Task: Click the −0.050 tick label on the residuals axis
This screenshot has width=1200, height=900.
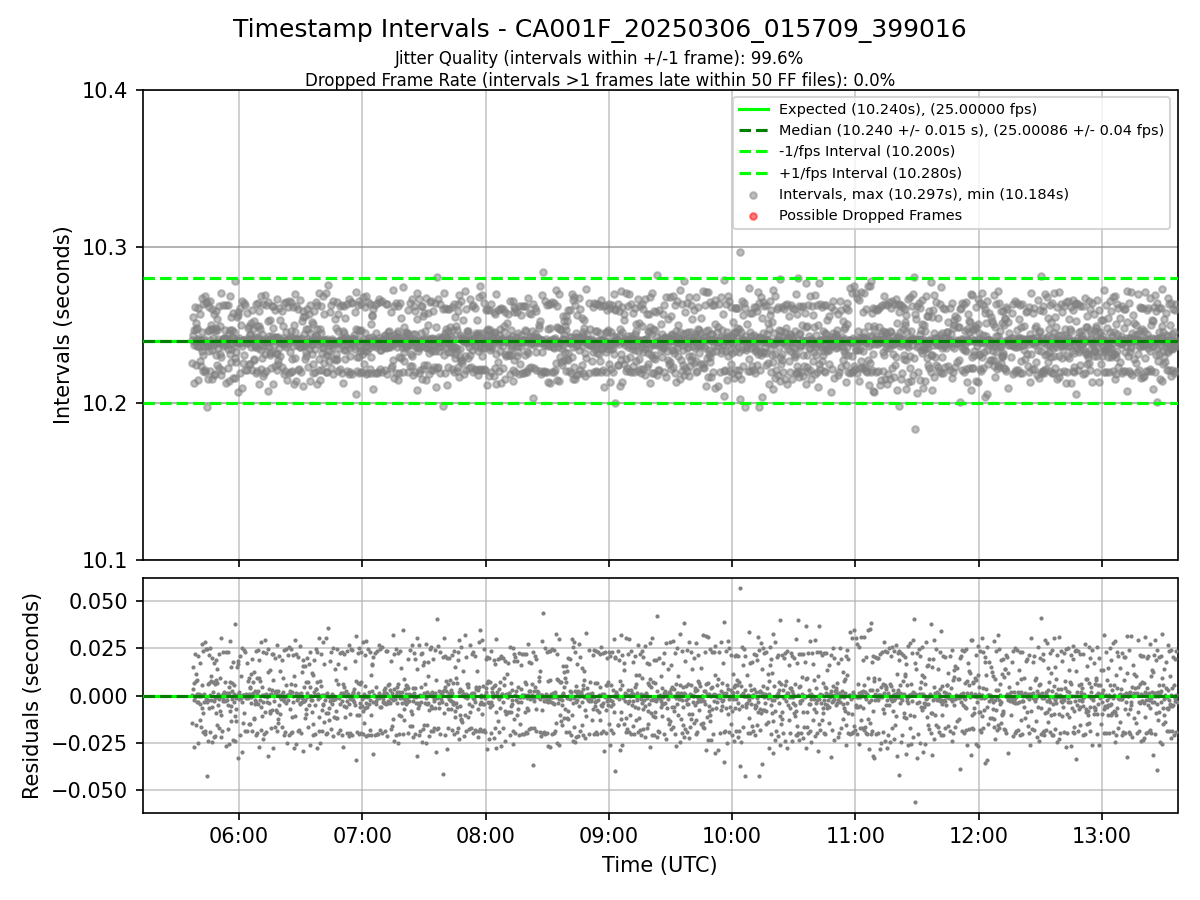Action: (x=92, y=790)
